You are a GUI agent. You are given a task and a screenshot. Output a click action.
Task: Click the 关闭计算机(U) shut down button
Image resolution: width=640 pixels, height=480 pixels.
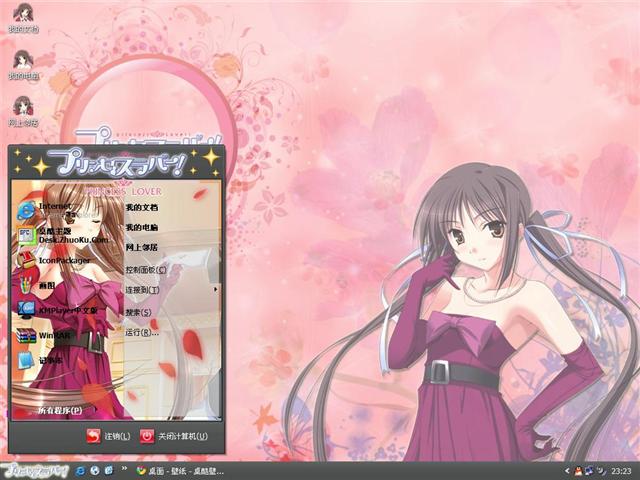(x=174, y=436)
